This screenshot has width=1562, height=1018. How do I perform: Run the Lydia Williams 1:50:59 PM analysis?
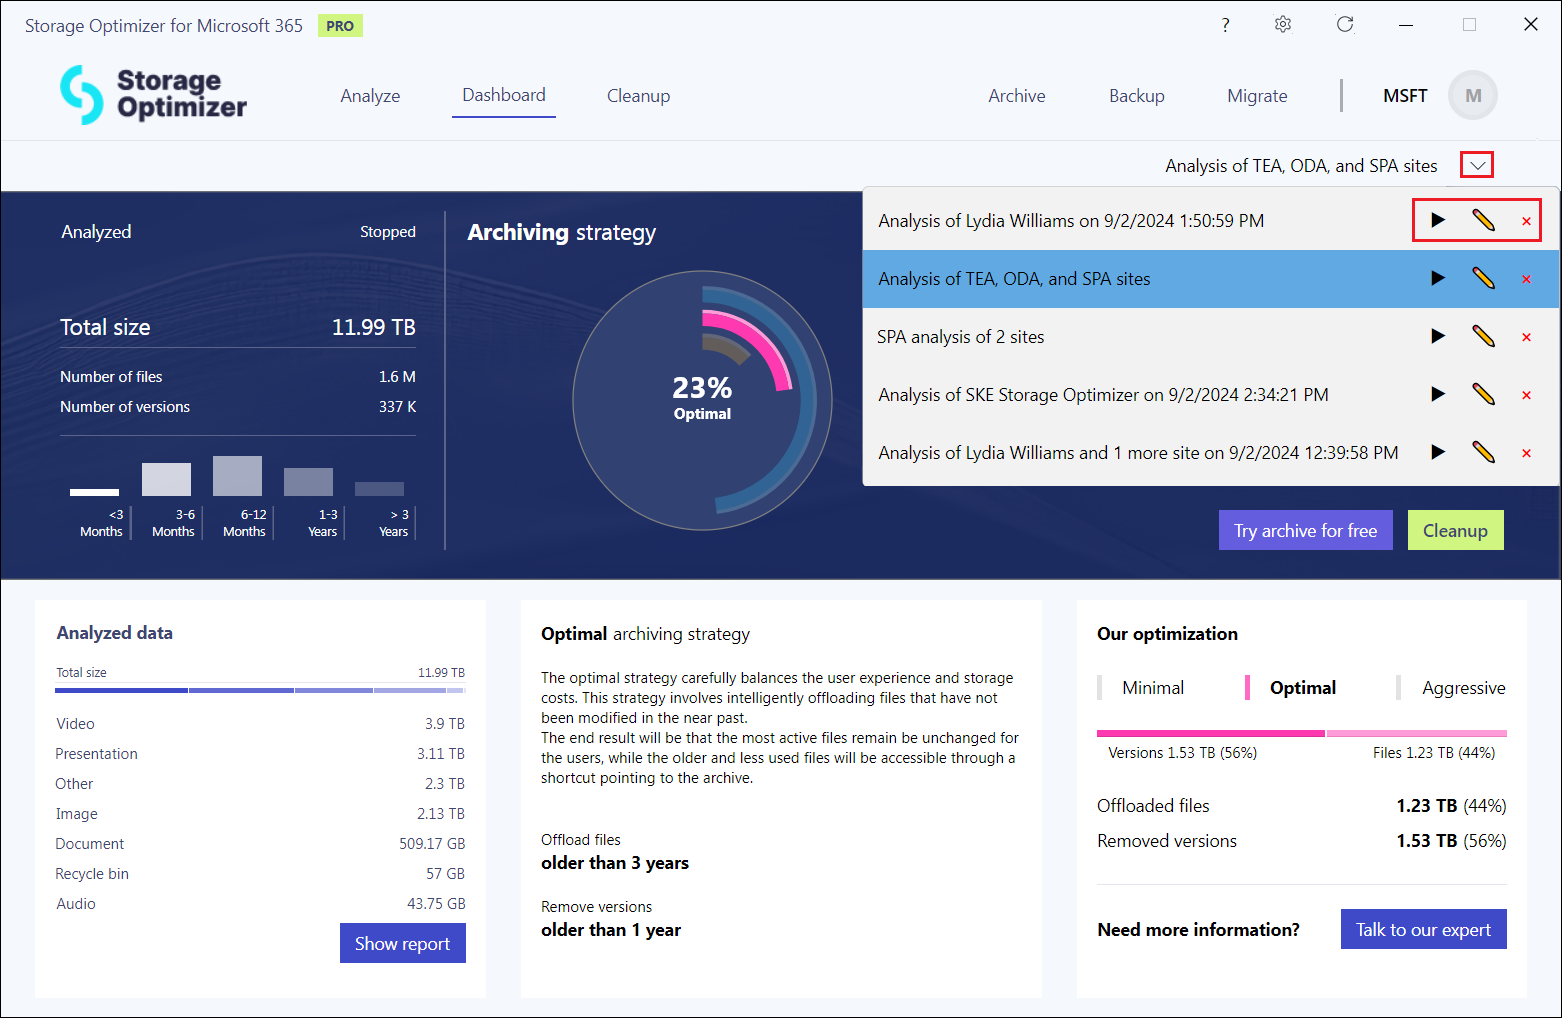(x=1437, y=220)
